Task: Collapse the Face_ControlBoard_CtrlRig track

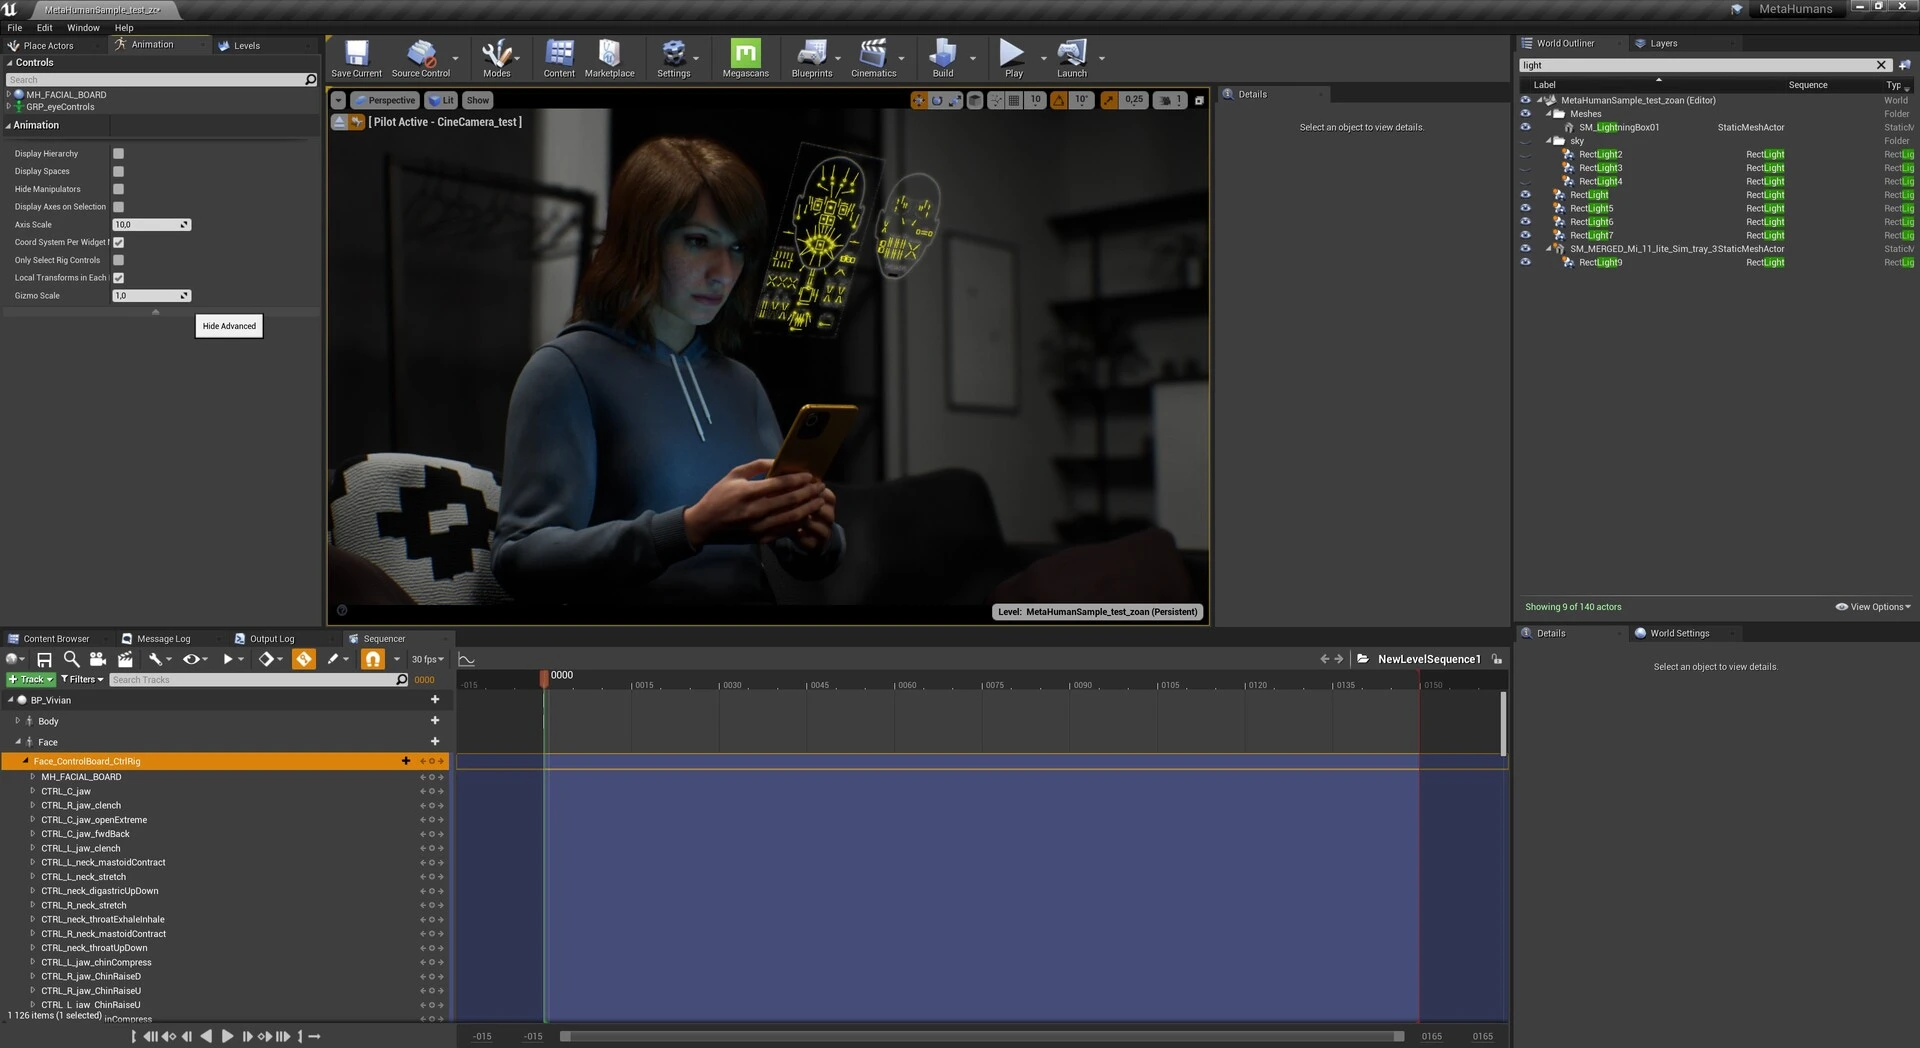Action: (26, 761)
